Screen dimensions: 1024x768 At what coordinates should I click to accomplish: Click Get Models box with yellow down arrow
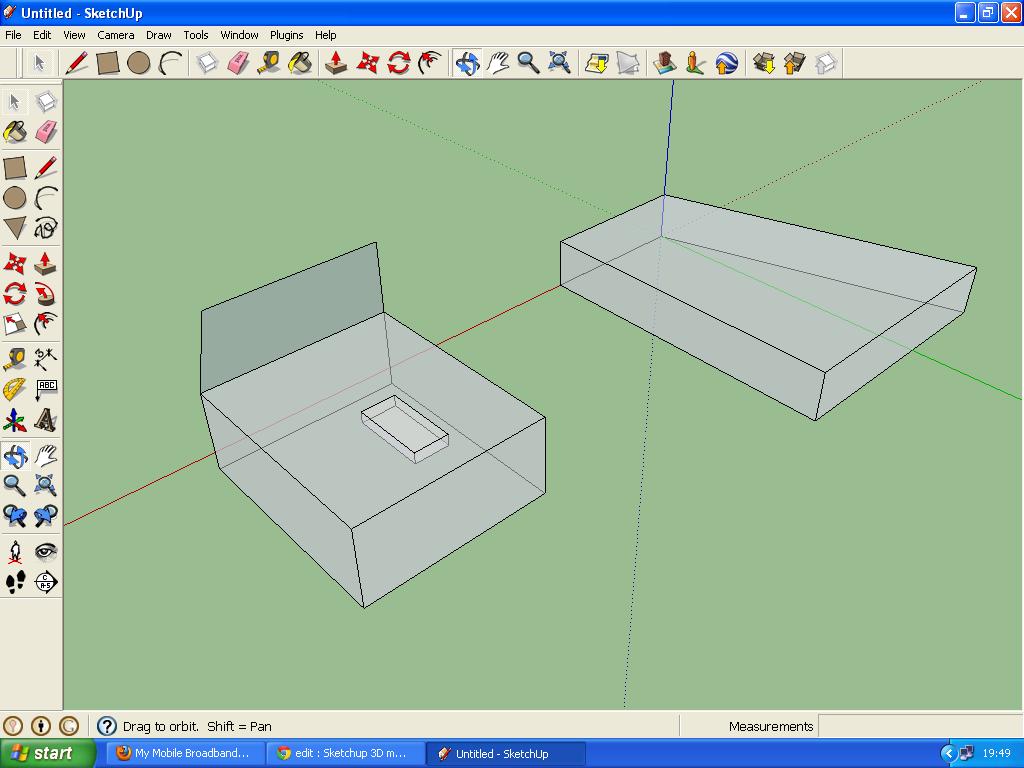763,63
